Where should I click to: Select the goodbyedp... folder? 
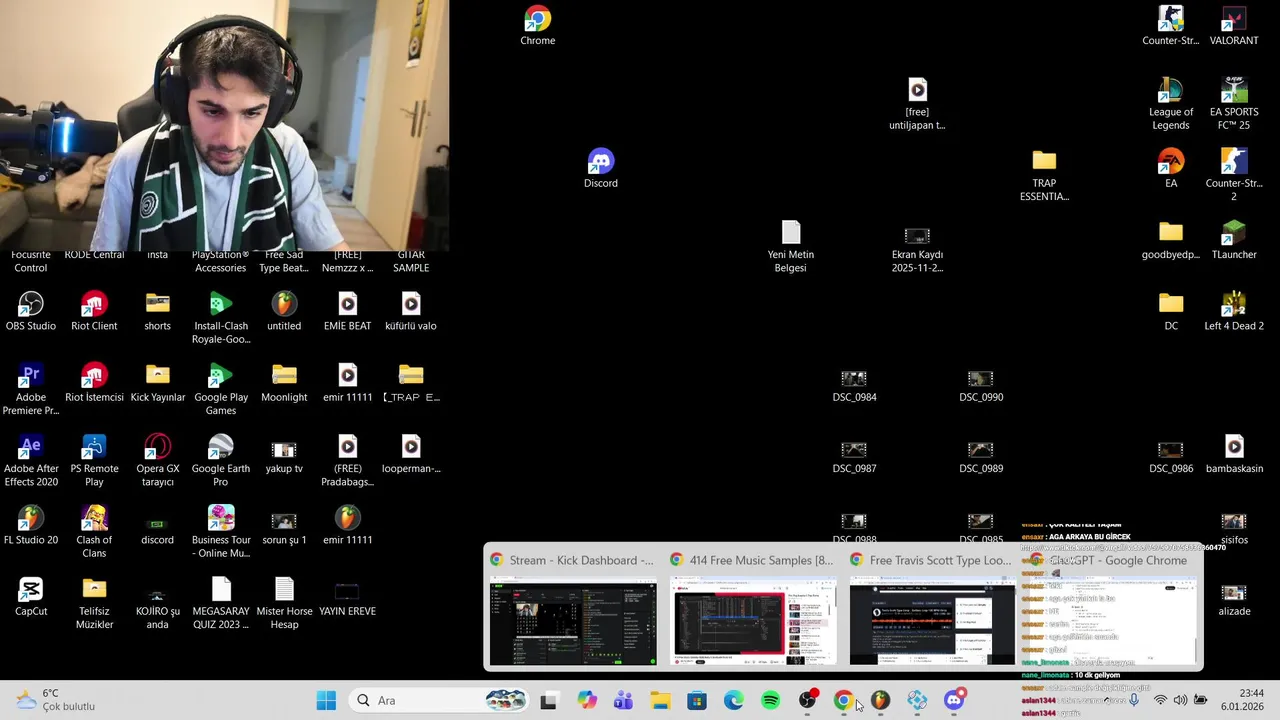point(1170,240)
